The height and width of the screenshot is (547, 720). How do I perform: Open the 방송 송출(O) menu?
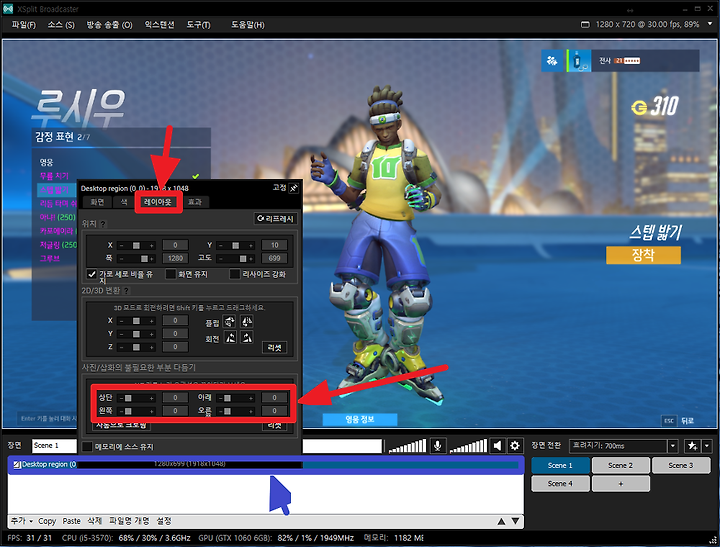[x=109, y=25]
